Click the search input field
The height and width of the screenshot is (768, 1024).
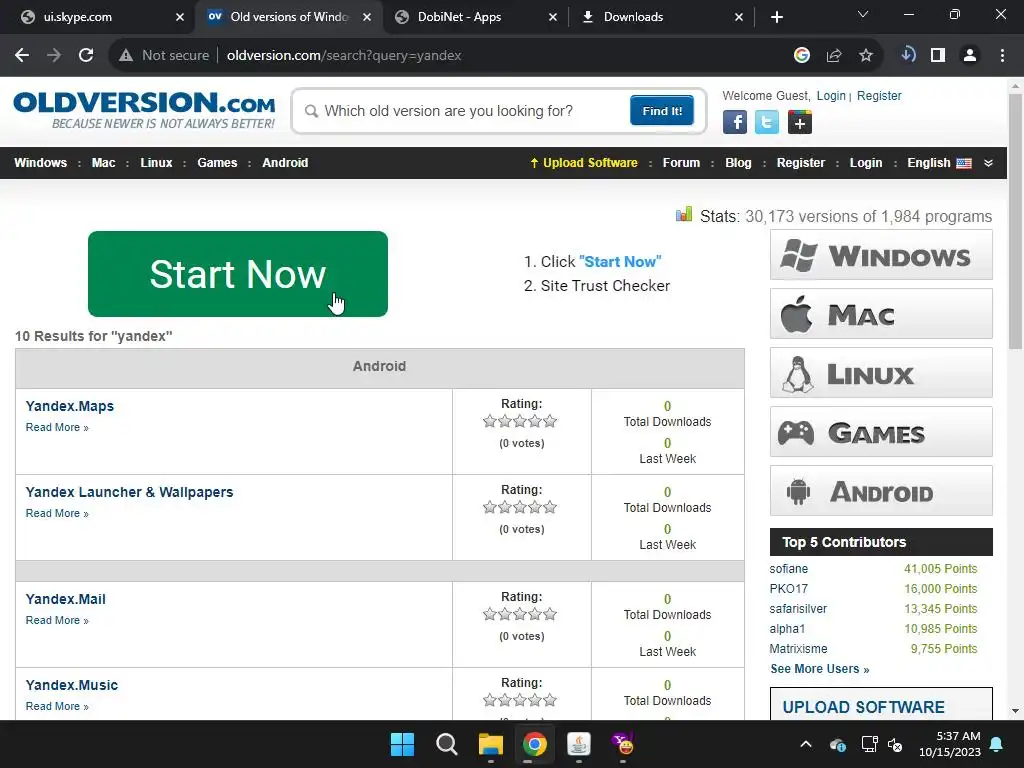(464, 111)
